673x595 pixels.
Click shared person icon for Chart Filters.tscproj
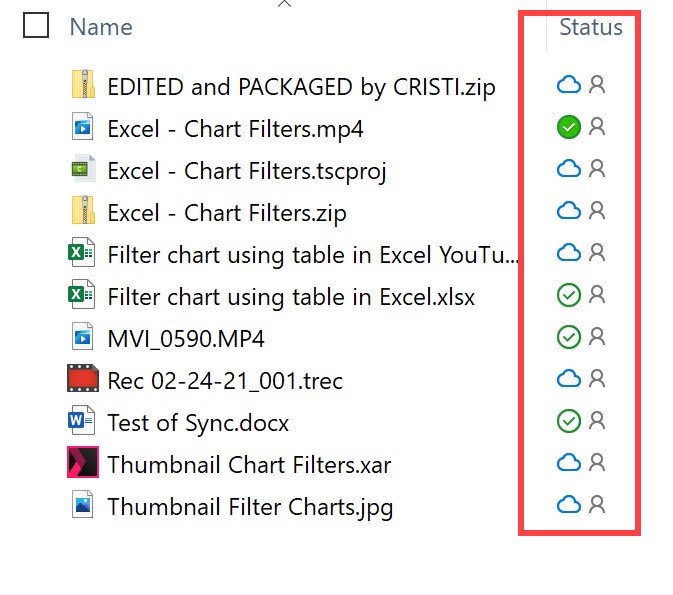pyautogui.click(x=597, y=168)
